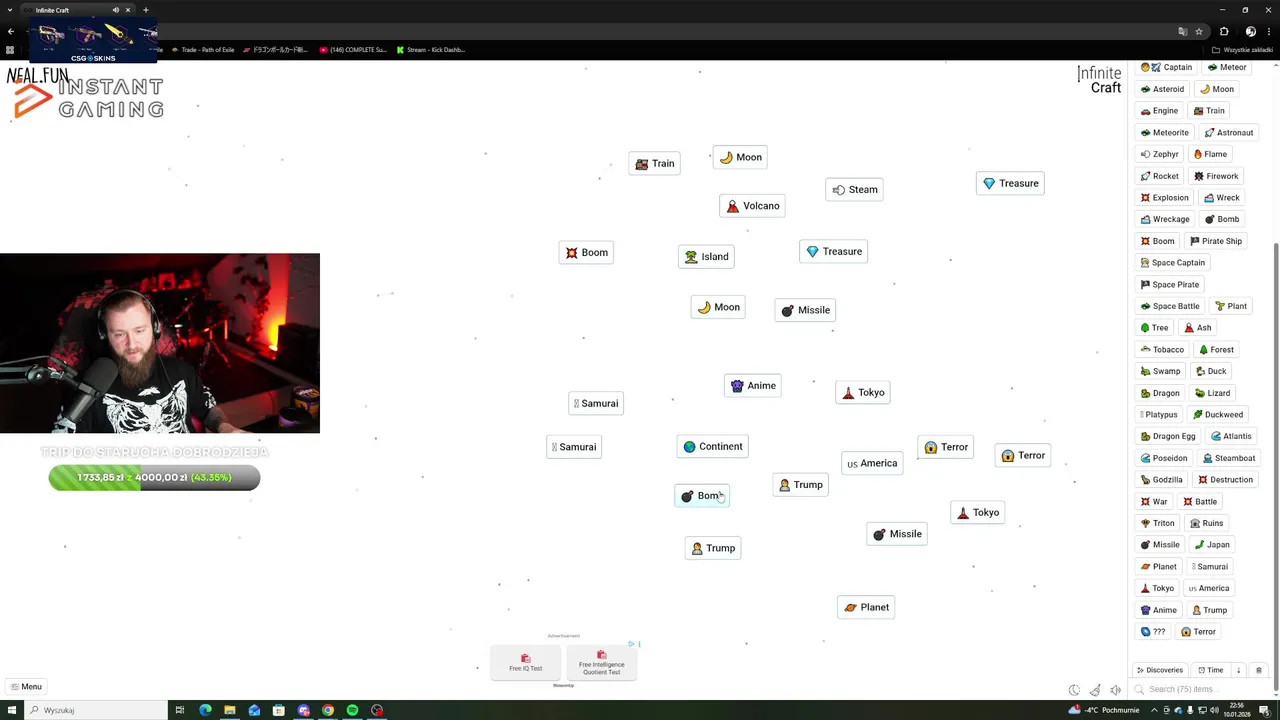Open the Free IQ Test ad

tap(526, 663)
